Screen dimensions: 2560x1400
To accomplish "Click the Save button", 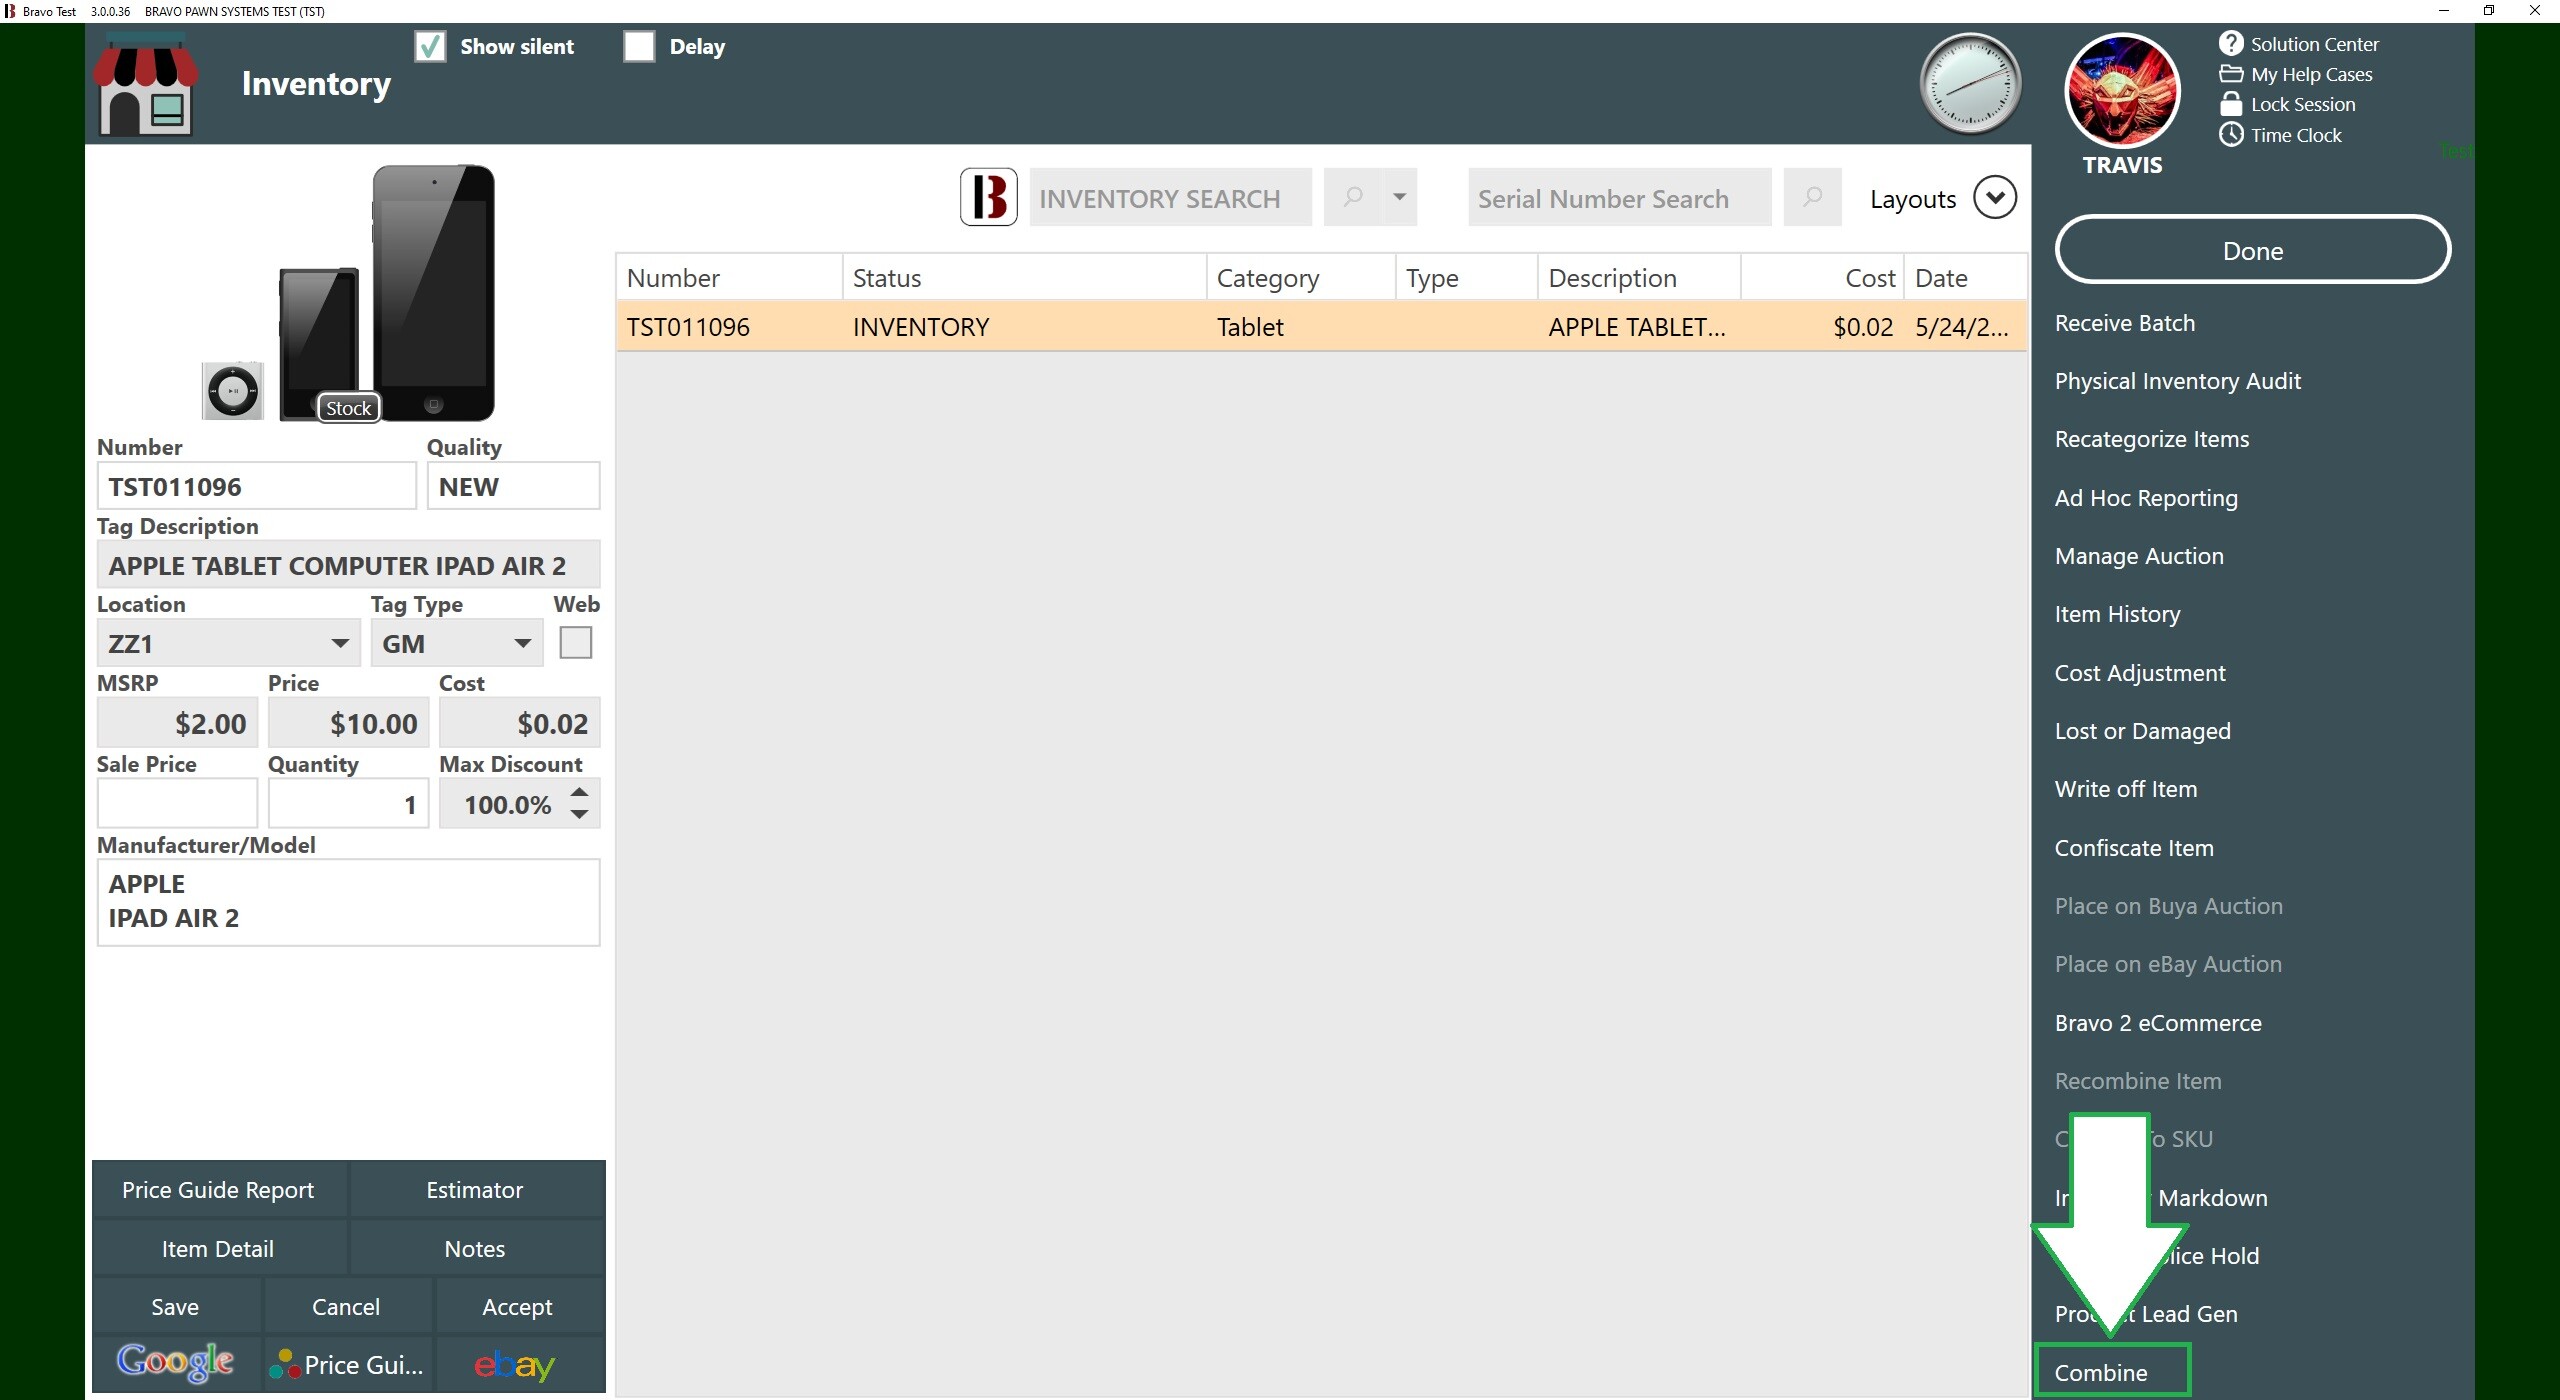I will [x=175, y=1306].
